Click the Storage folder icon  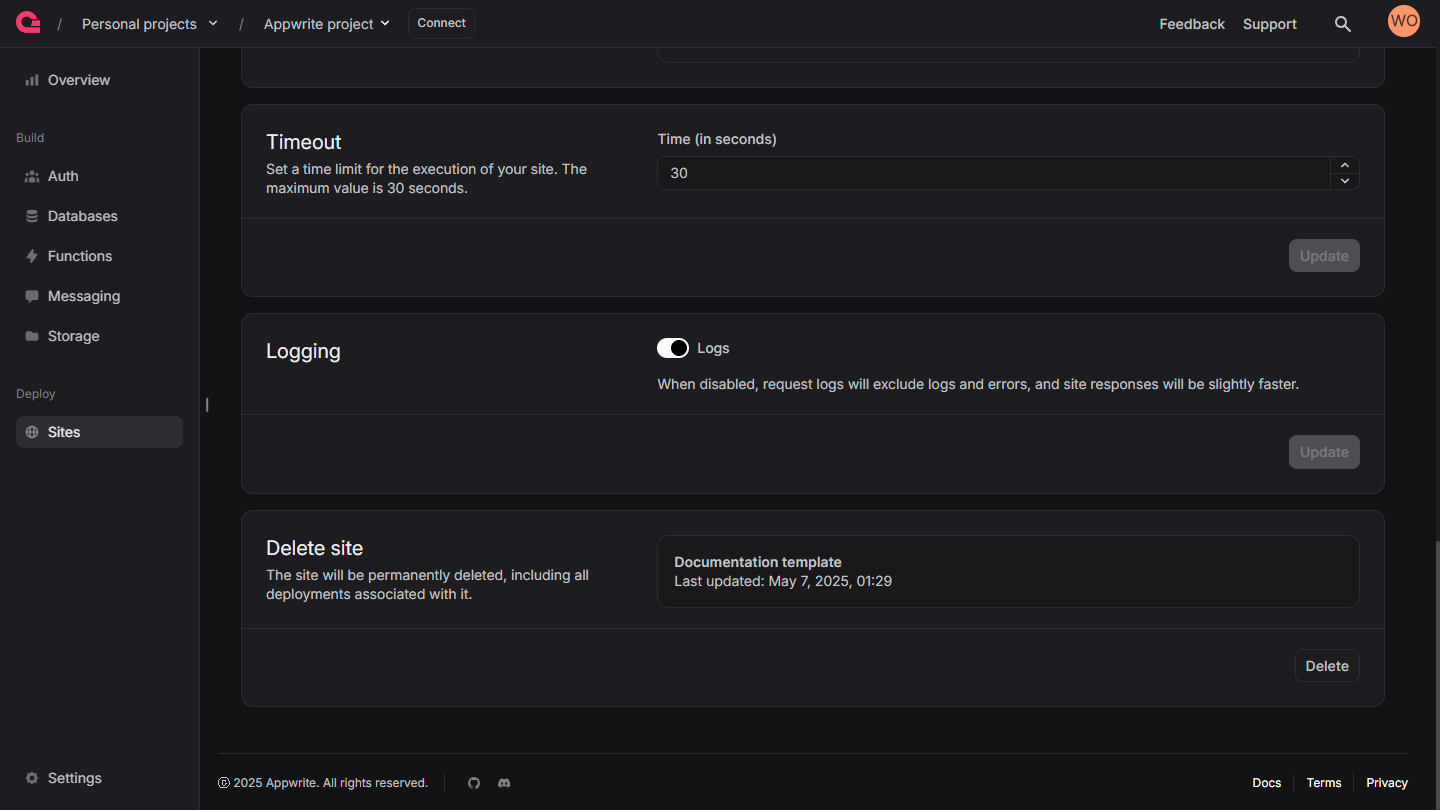[32, 336]
